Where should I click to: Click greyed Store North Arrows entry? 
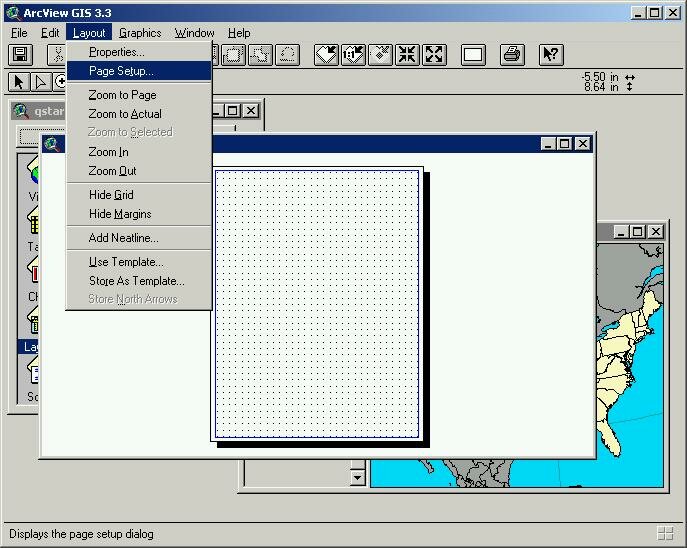click(139, 299)
